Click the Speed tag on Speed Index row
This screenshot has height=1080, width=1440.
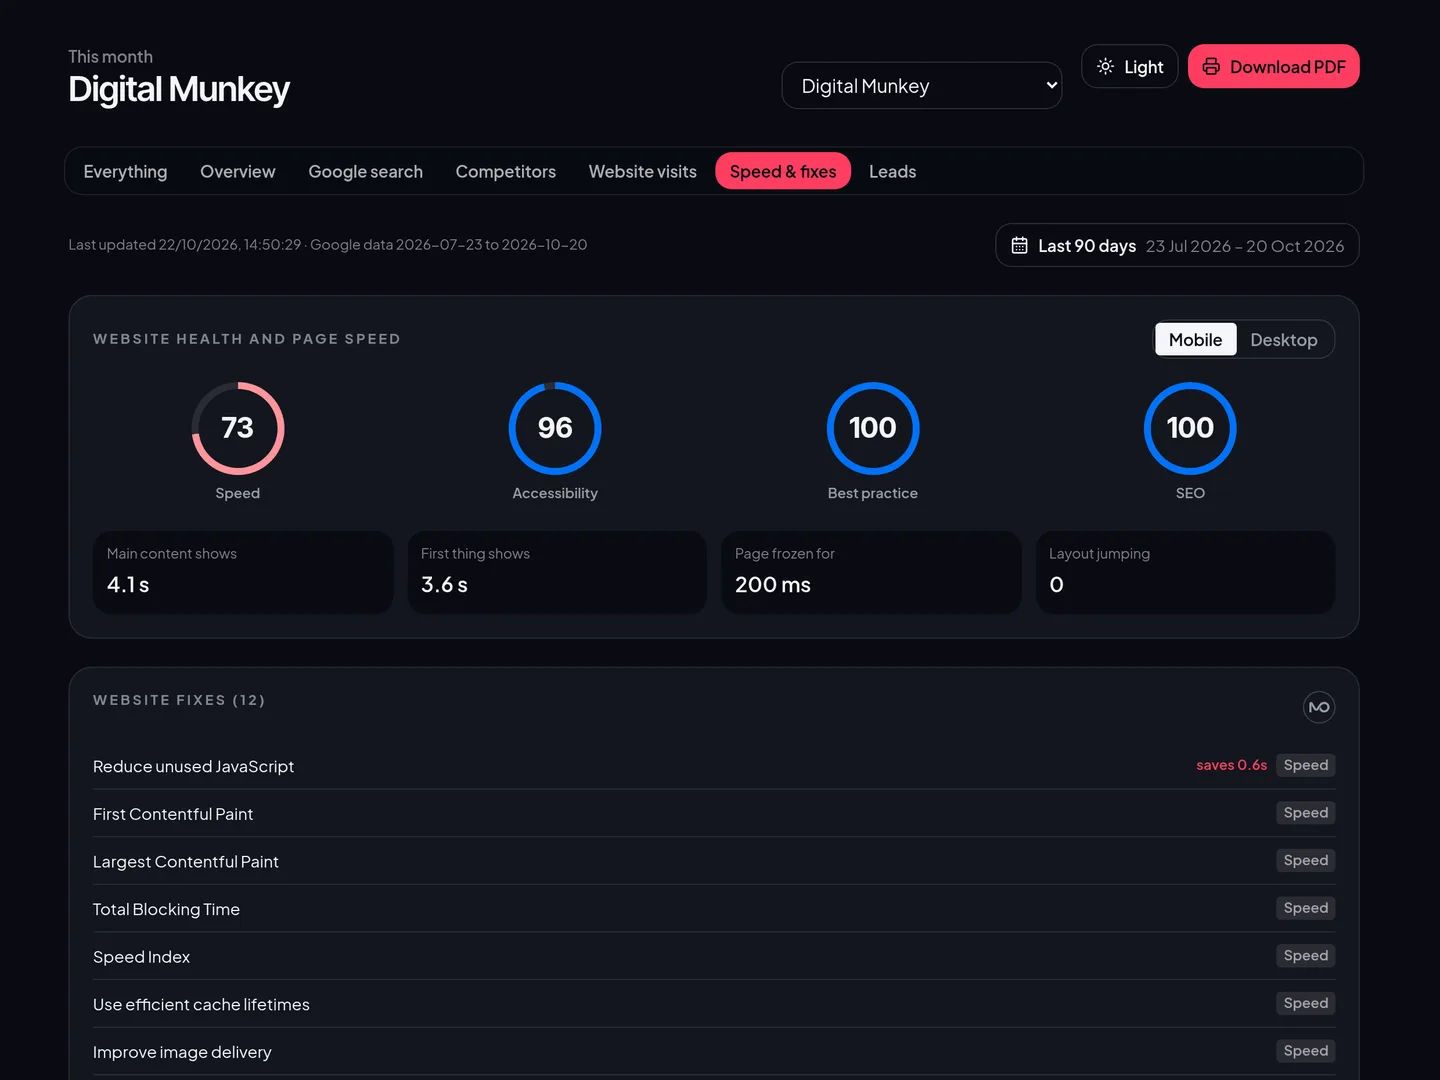[1306, 956]
